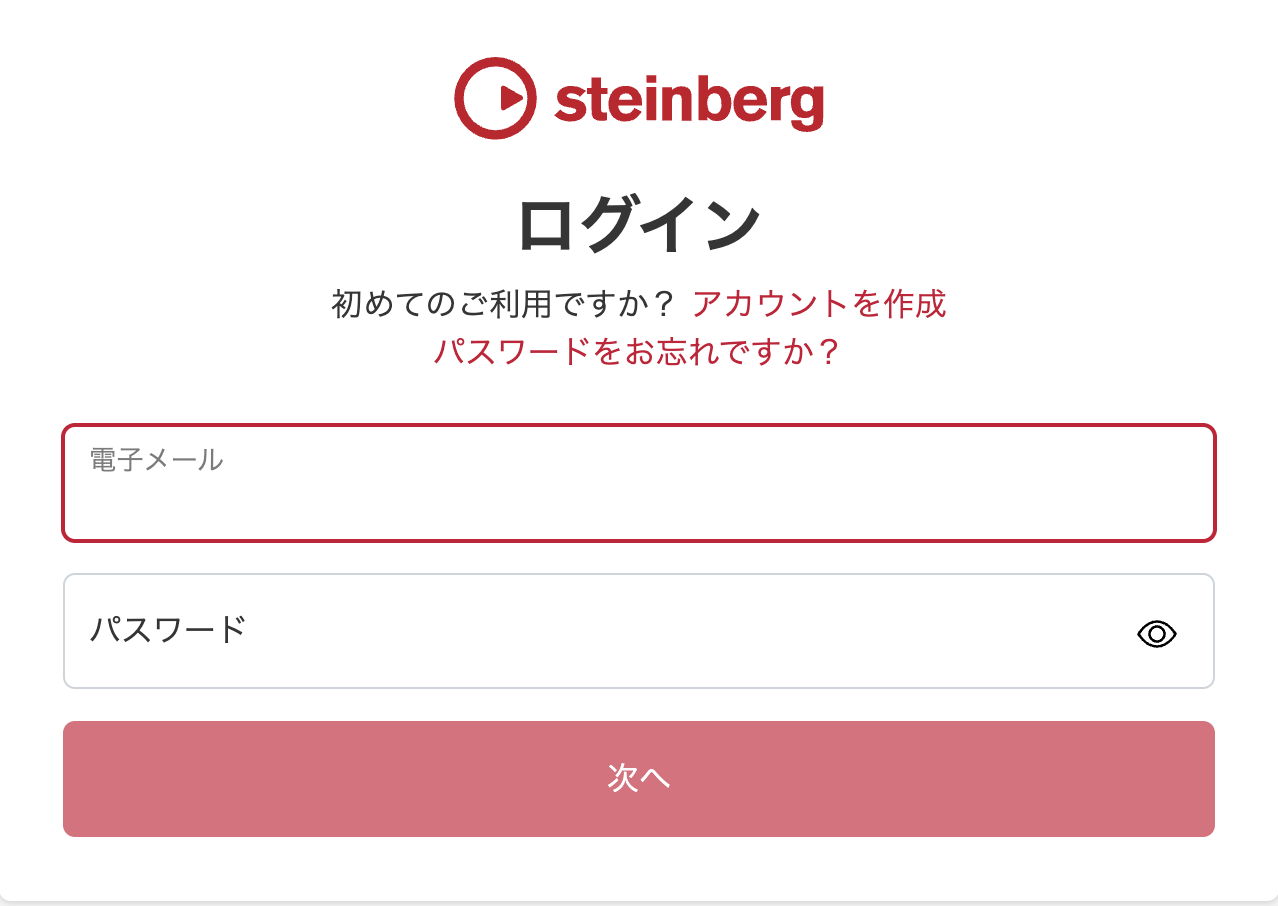This screenshot has height=906, width=1278.
Task: Click the empty middle of the email box
Action: pyautogui.click(x=639, y=500)
